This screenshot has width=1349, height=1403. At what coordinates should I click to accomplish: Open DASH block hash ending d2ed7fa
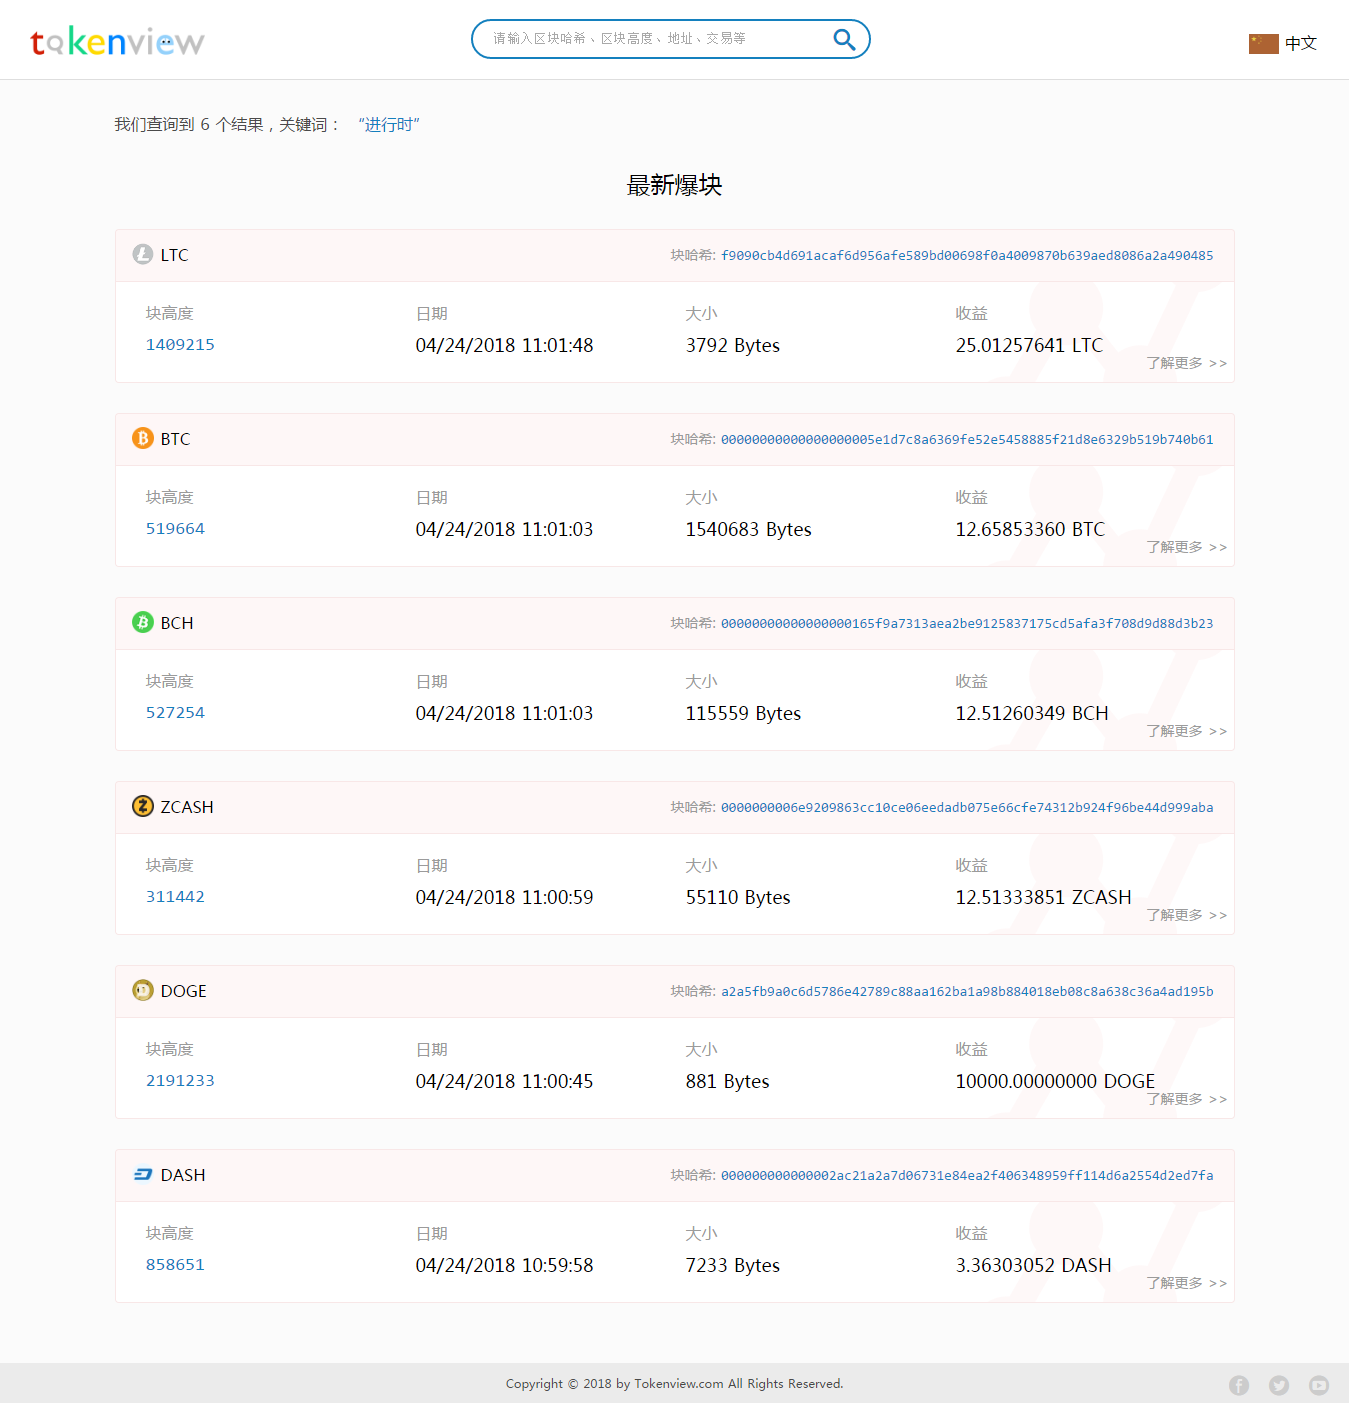coord(967,1176)
